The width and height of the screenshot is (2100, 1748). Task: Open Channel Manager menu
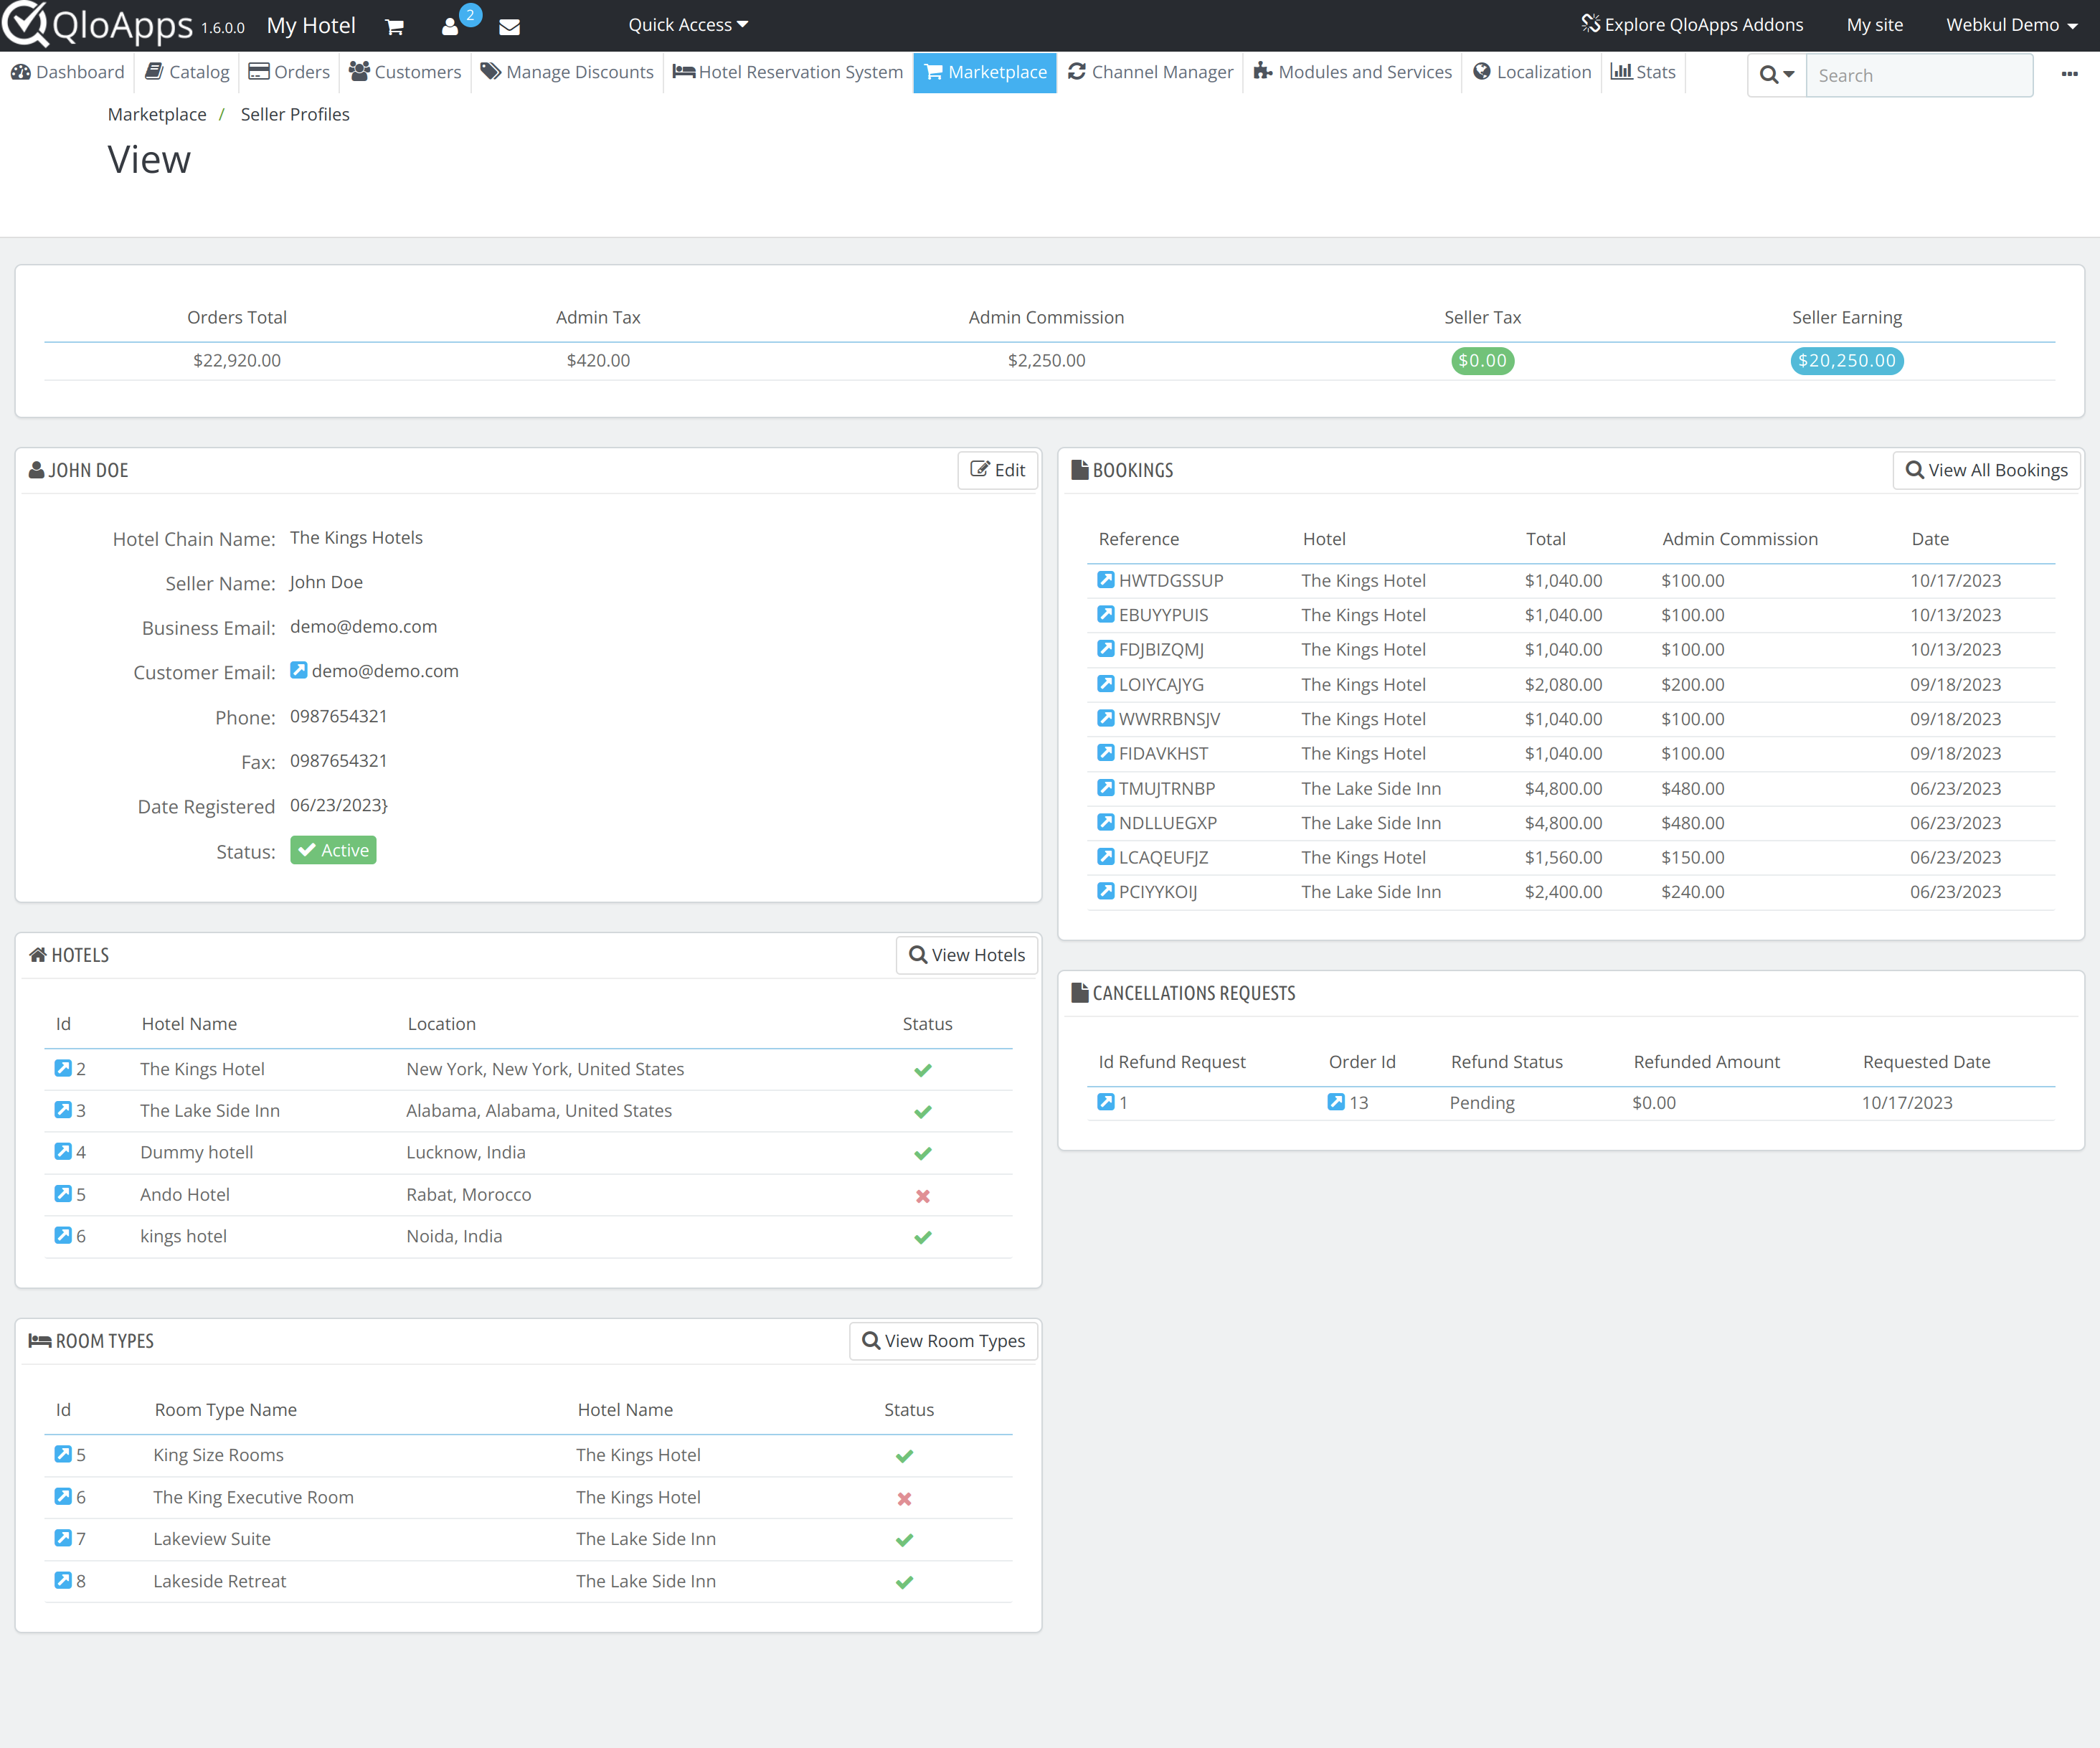pos(1150,72)
